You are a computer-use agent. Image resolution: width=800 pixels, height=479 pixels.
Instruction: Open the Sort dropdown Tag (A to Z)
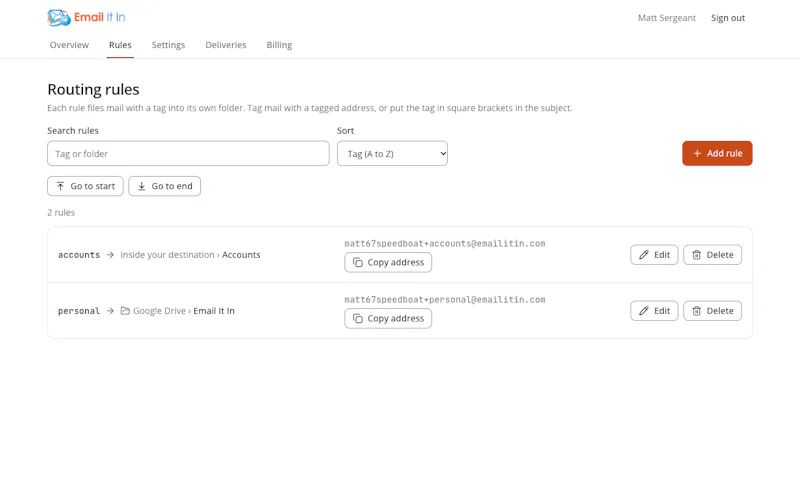(392, 154)
